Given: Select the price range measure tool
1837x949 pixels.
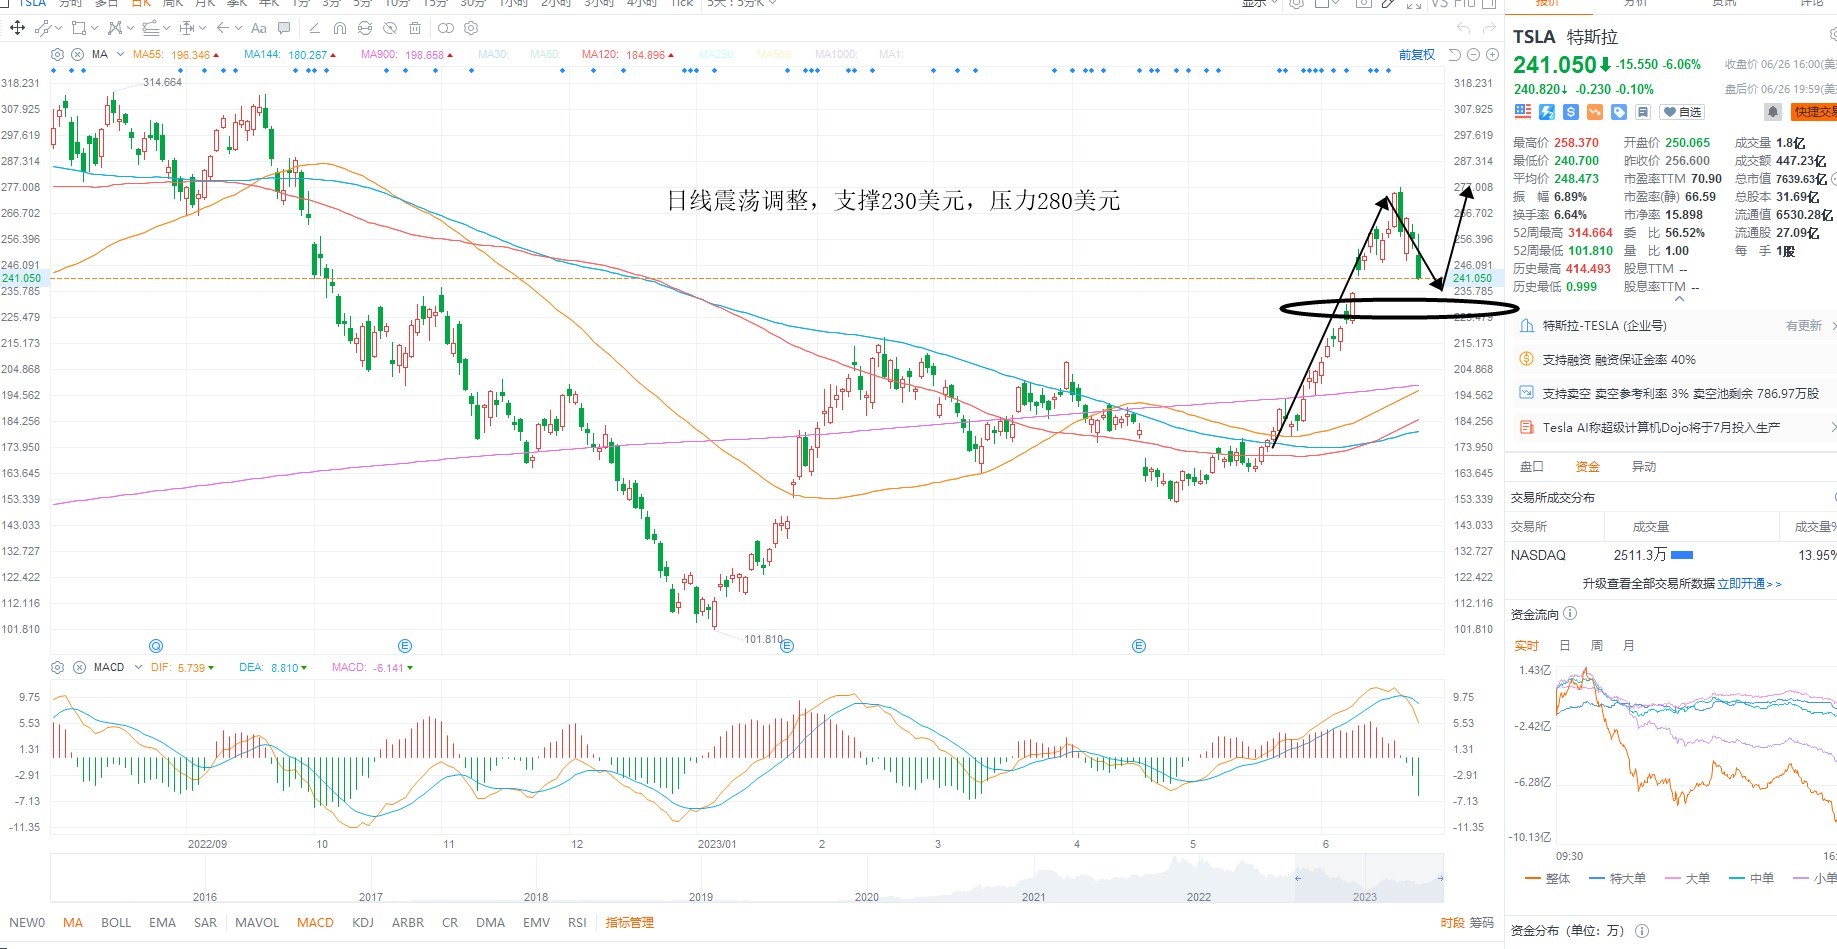Looking at the screenshot, I should coord(187,28).
